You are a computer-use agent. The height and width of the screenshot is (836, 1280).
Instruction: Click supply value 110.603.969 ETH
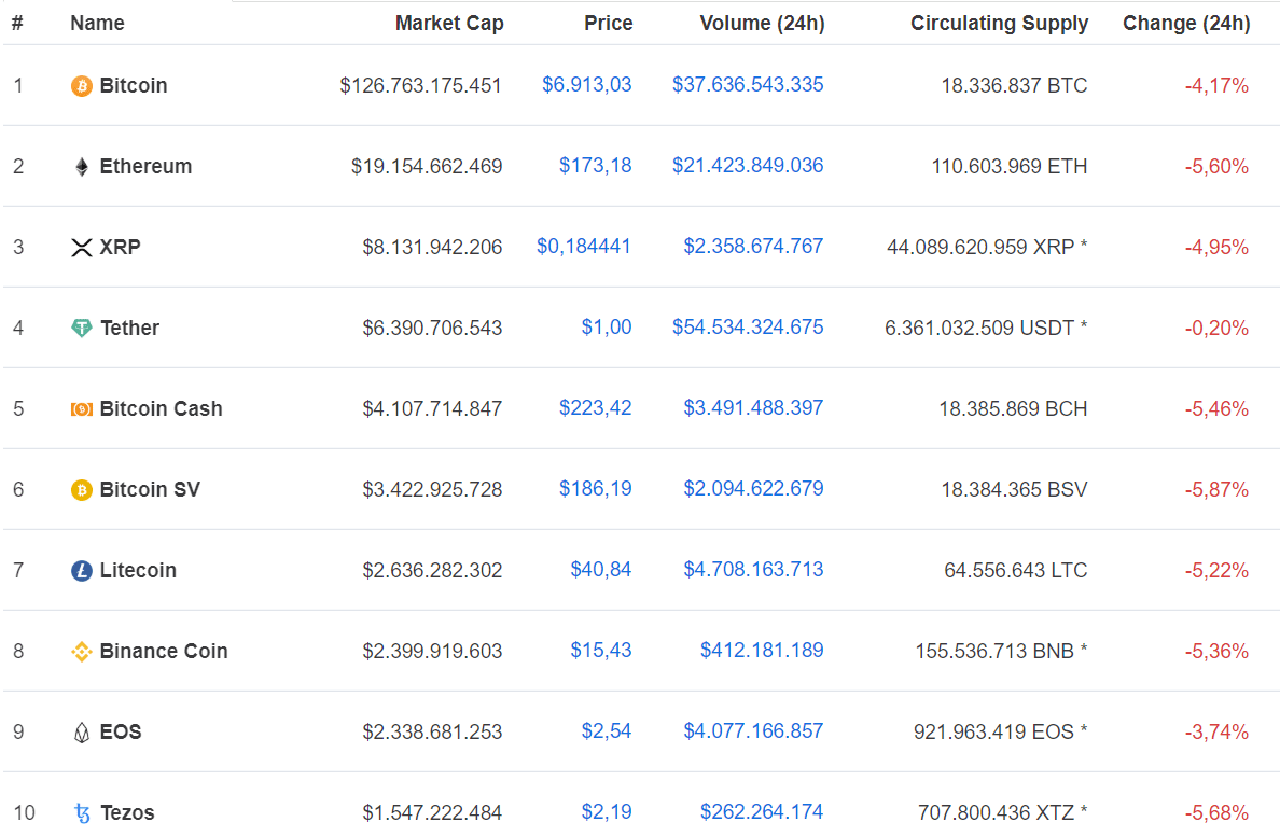pyautogui.click(x=1010, y=166)
